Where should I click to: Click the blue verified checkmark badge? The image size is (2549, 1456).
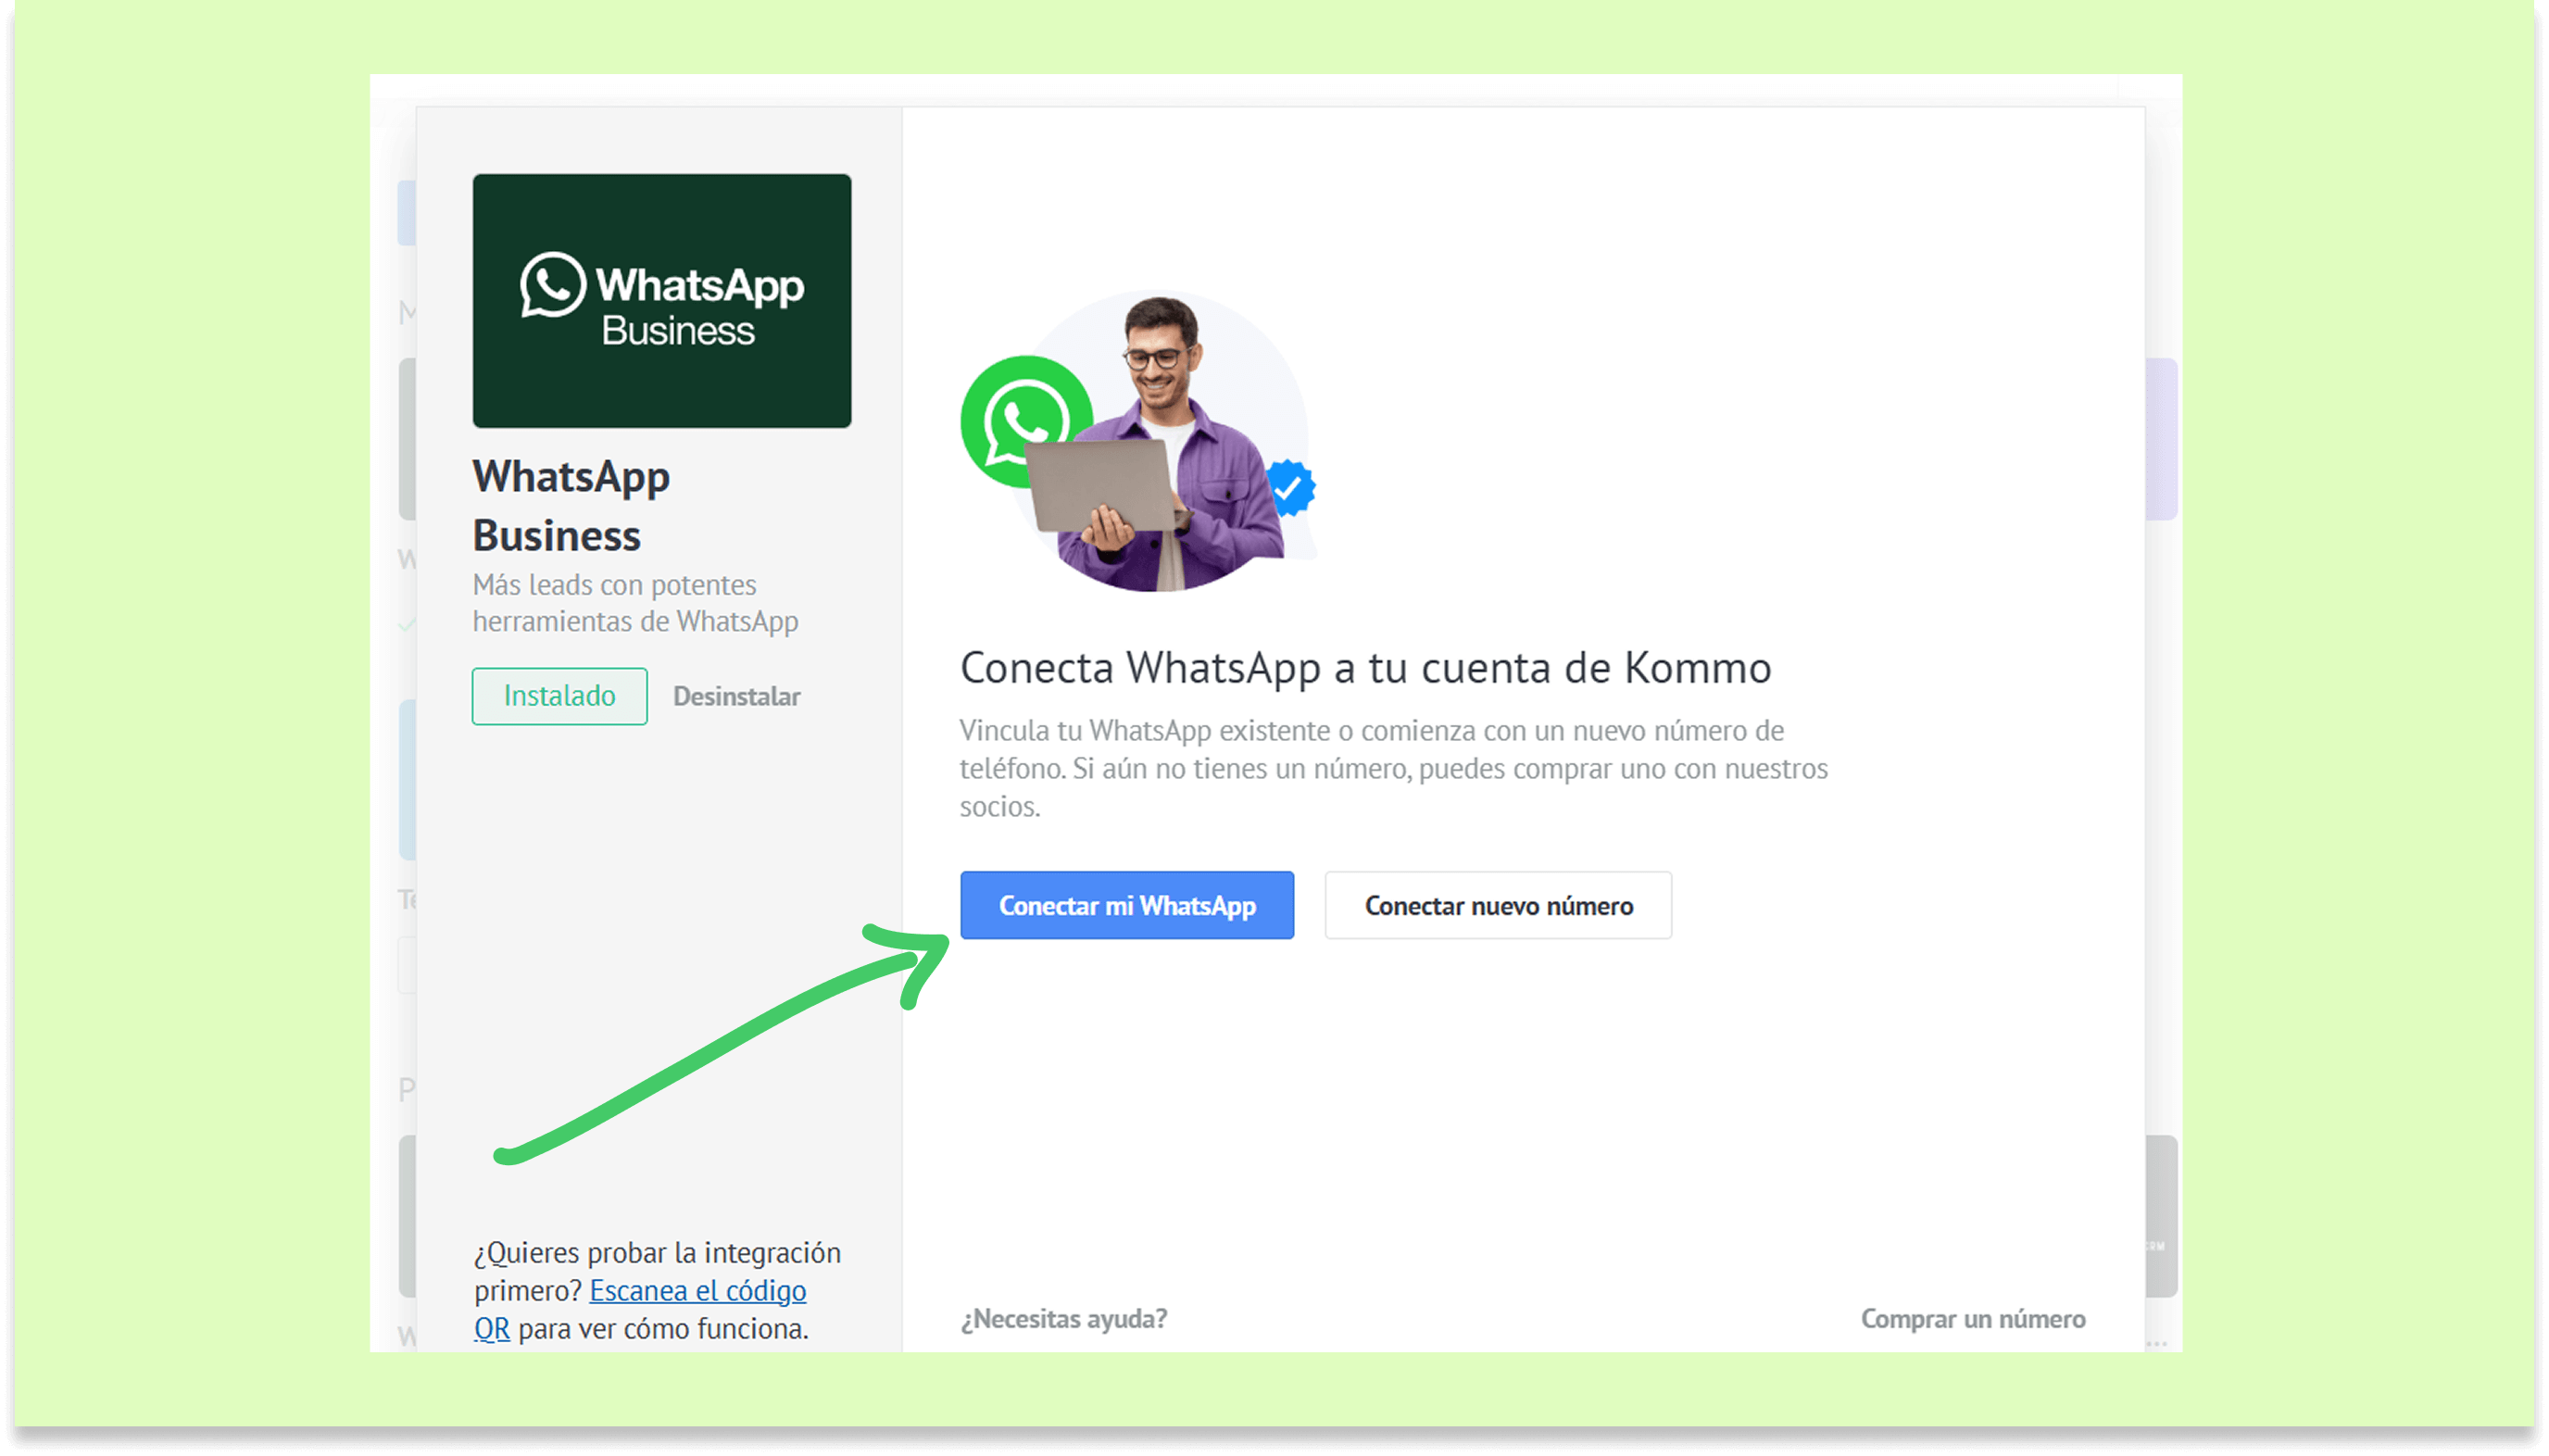1290,488
